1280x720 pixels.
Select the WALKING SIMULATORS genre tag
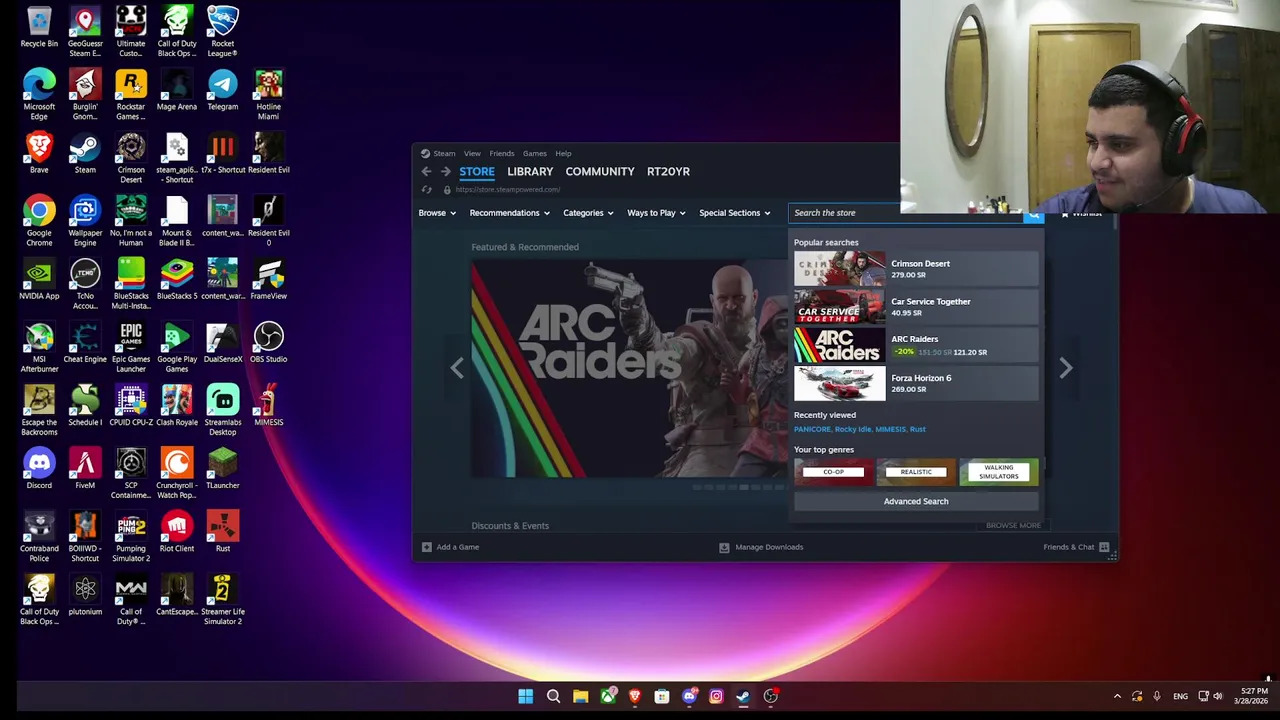tap(998, 472)
